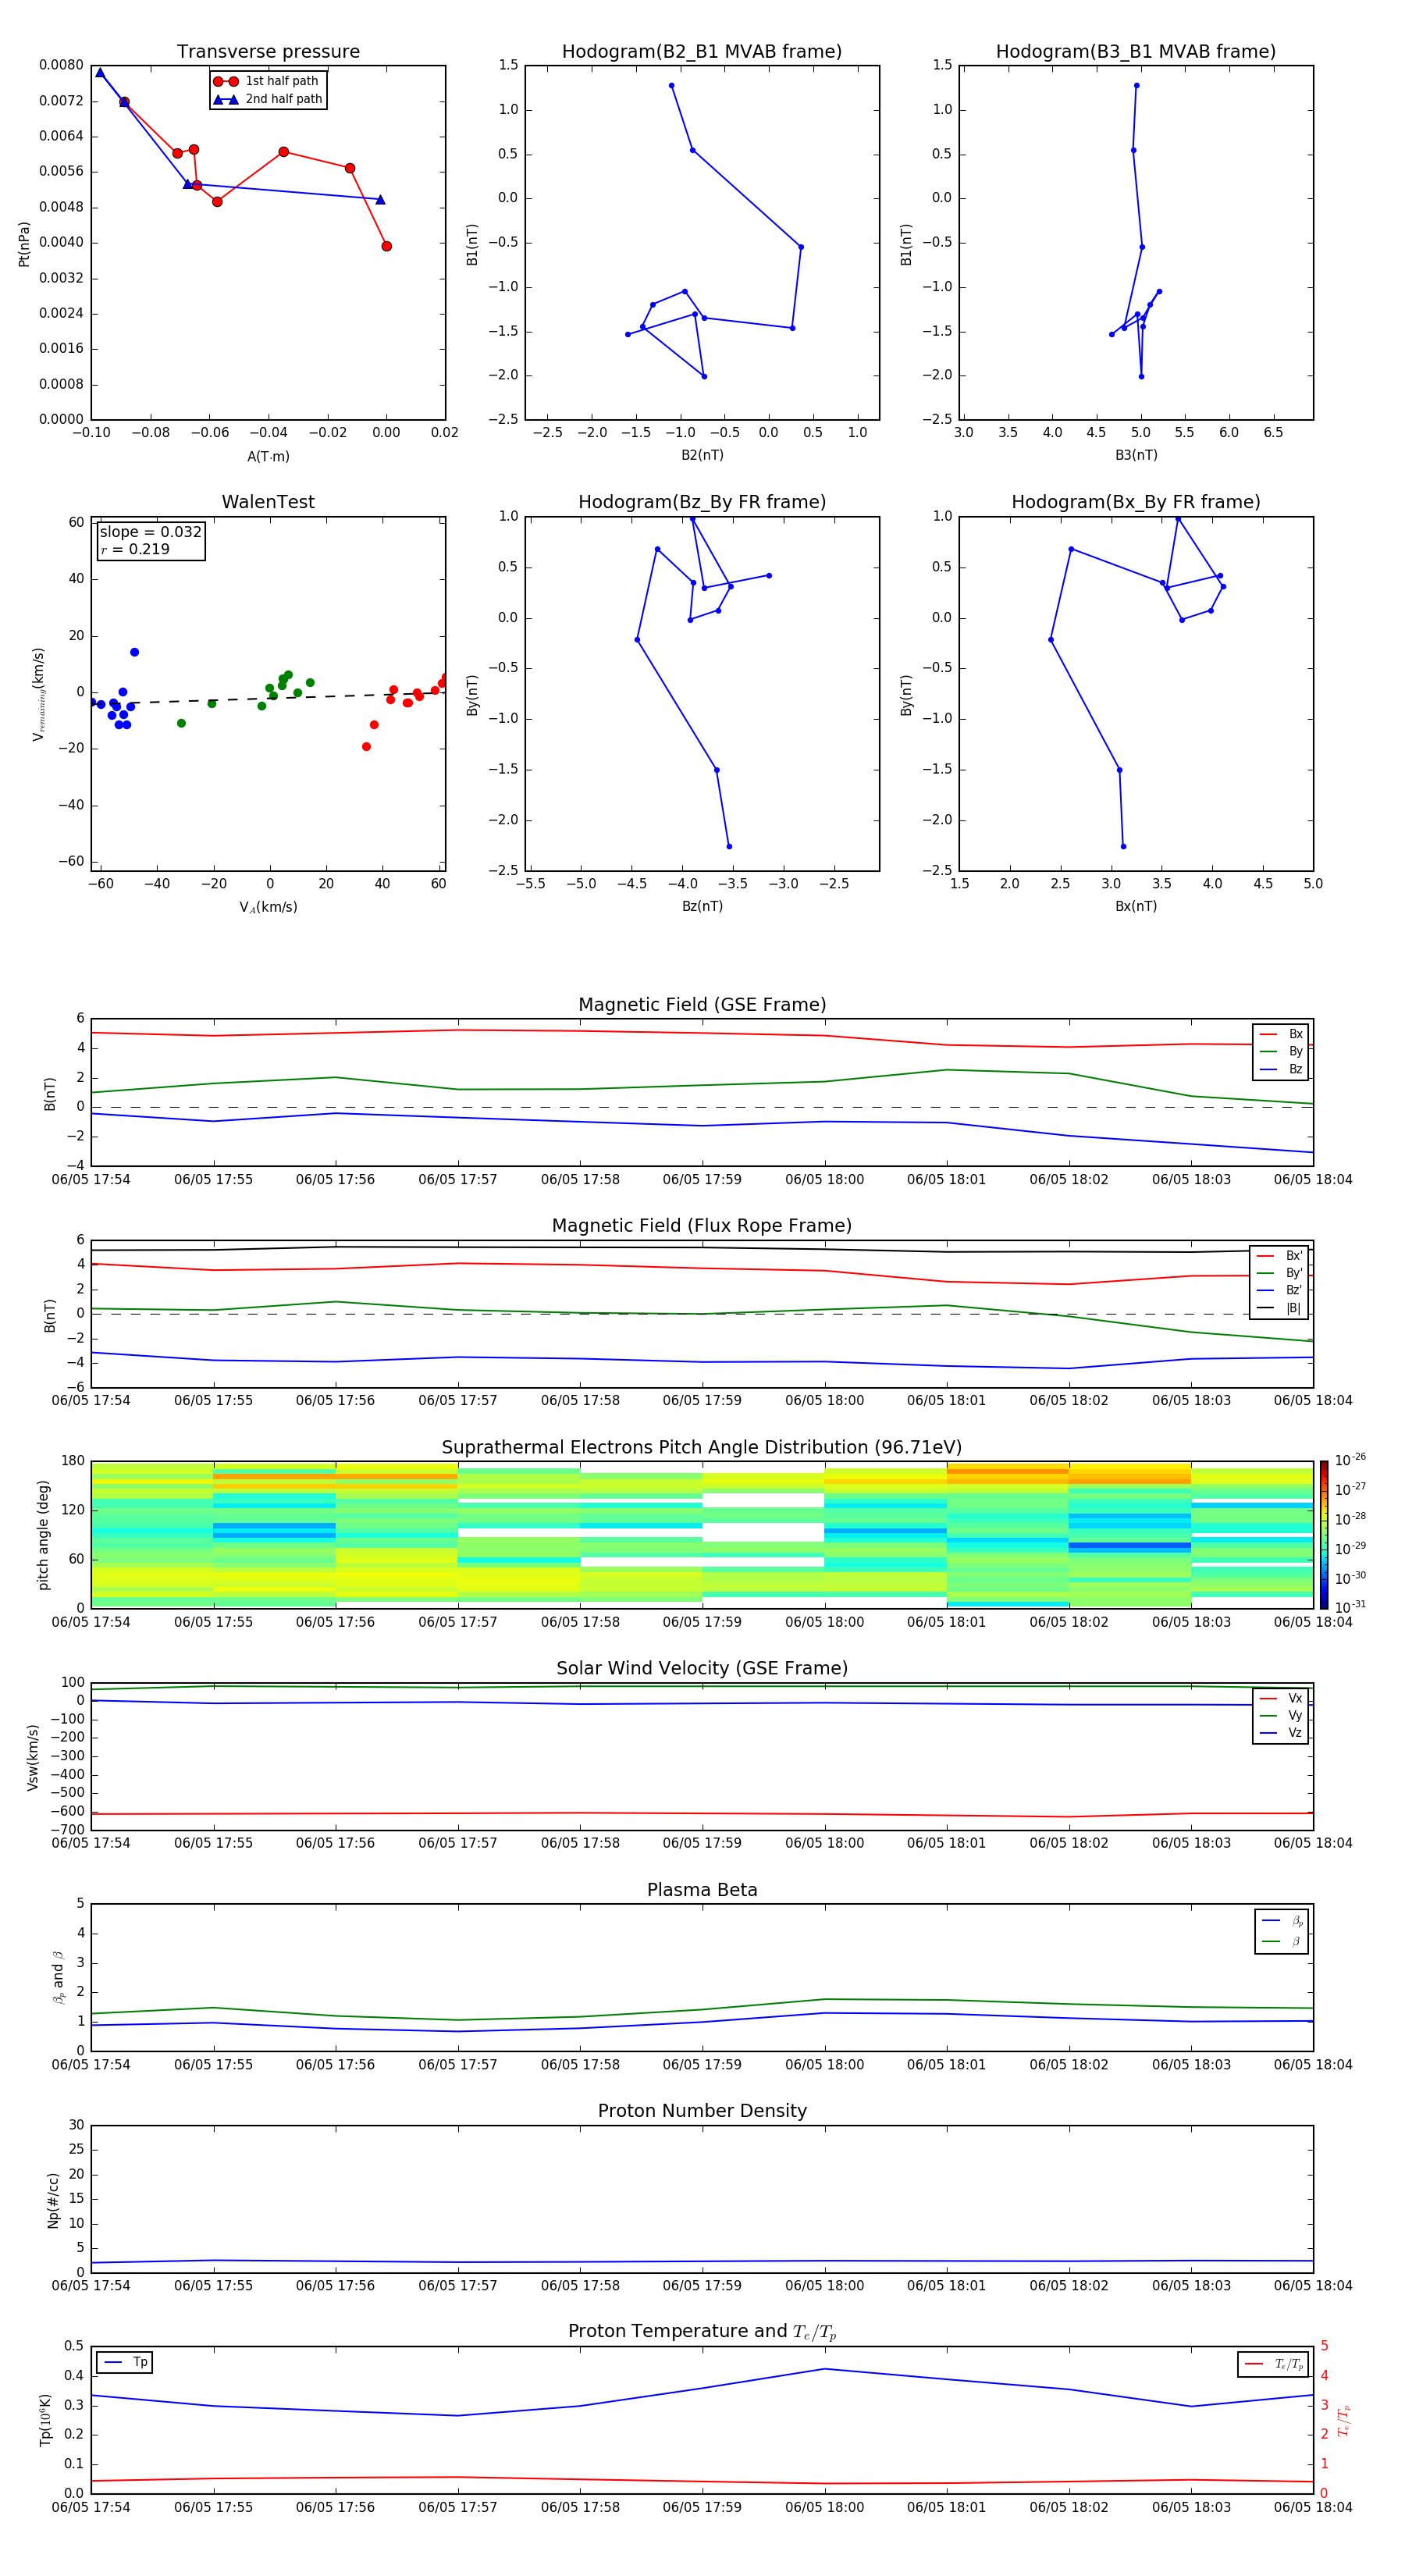
Task: Click the '1st half path' legend entry
Action: tap(267, 81)
